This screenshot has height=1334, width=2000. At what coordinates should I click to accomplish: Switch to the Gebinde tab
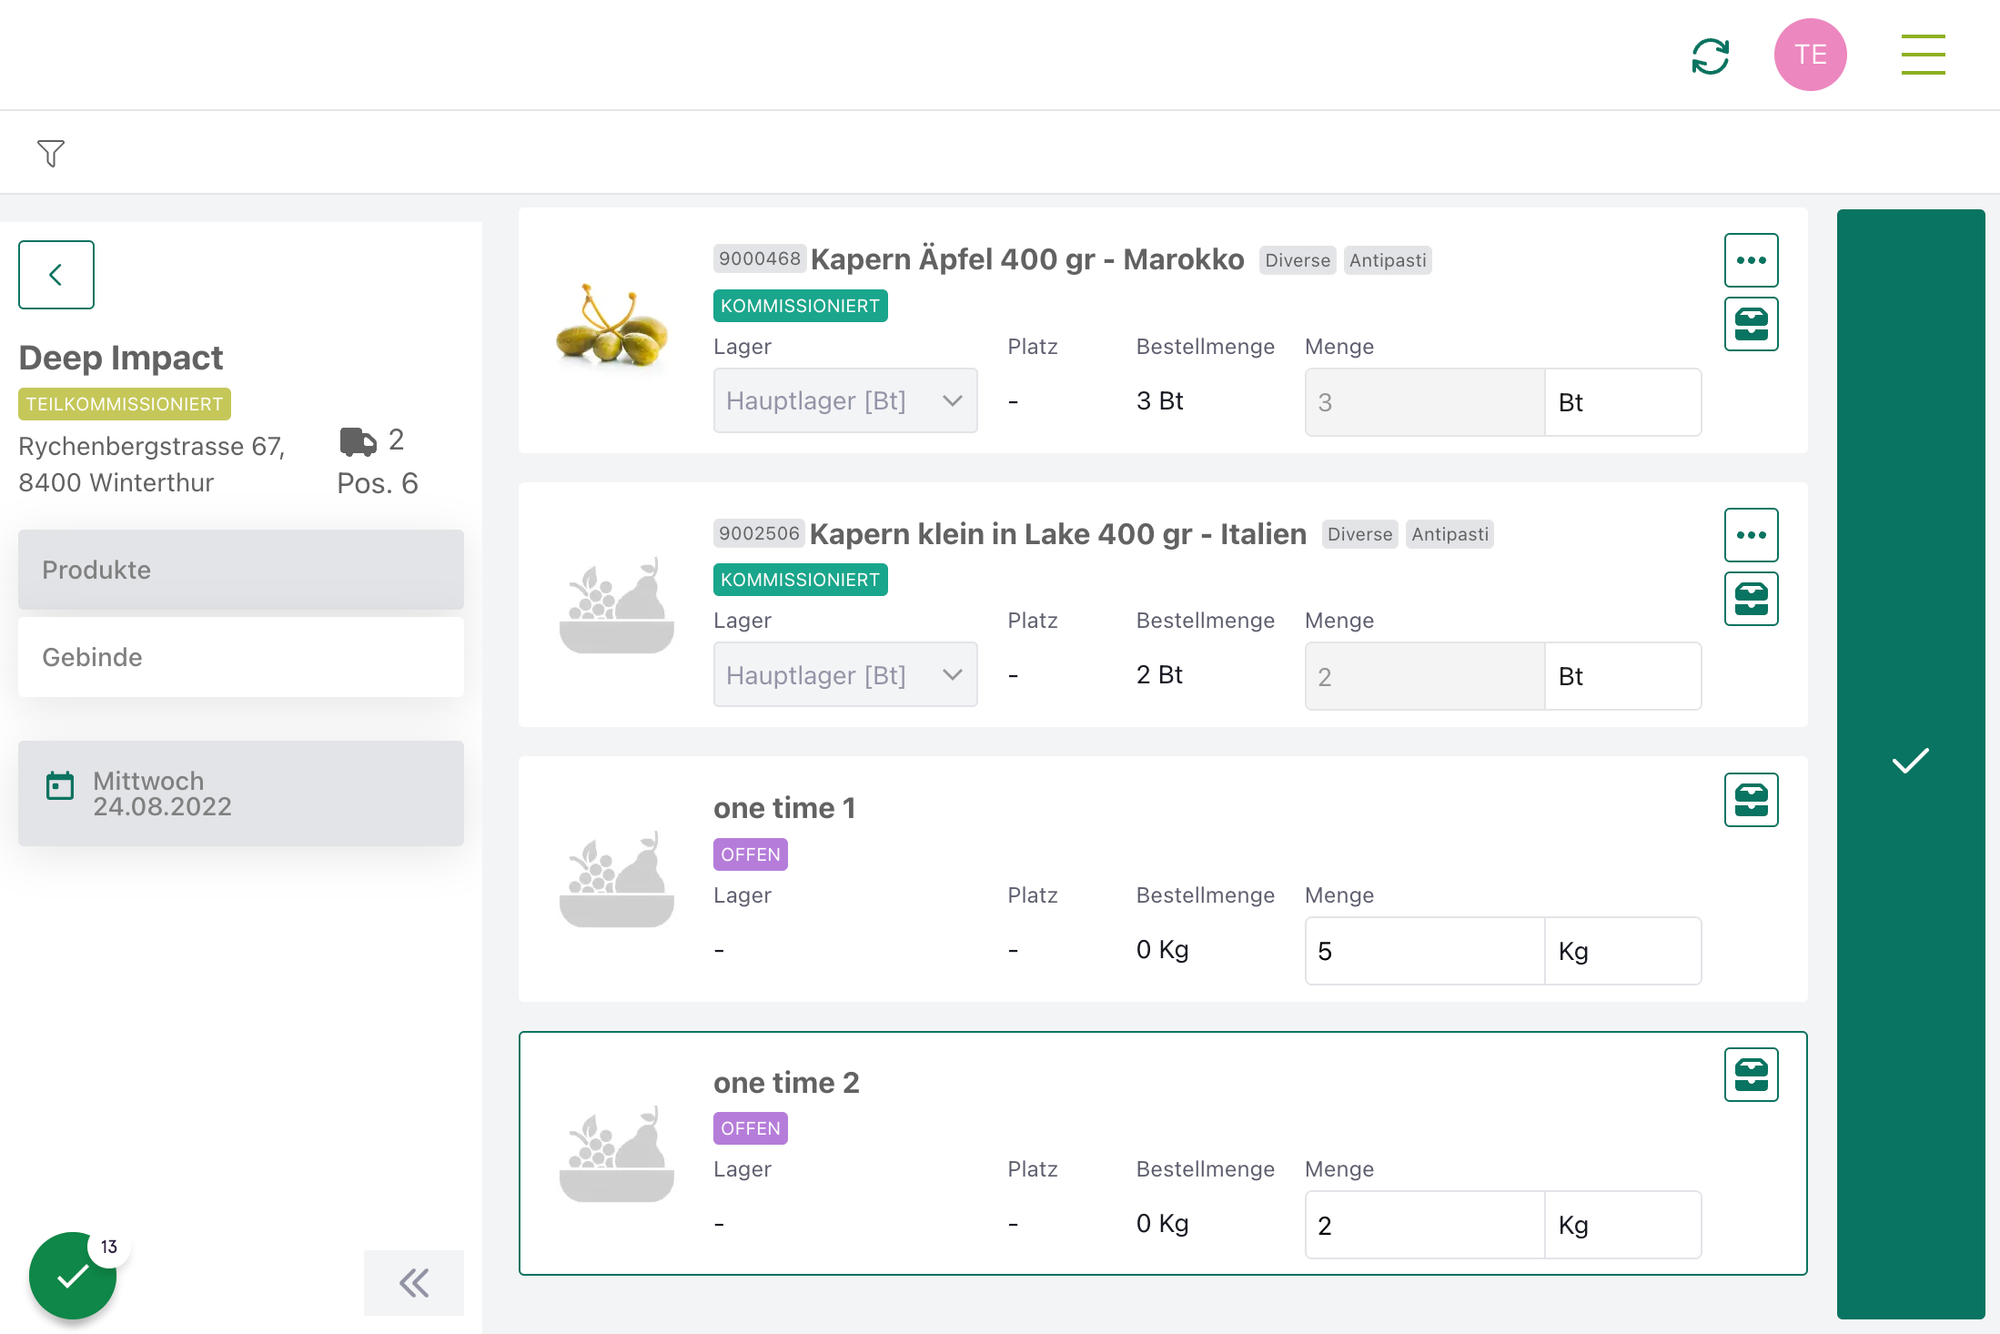(x=240, y=657)
